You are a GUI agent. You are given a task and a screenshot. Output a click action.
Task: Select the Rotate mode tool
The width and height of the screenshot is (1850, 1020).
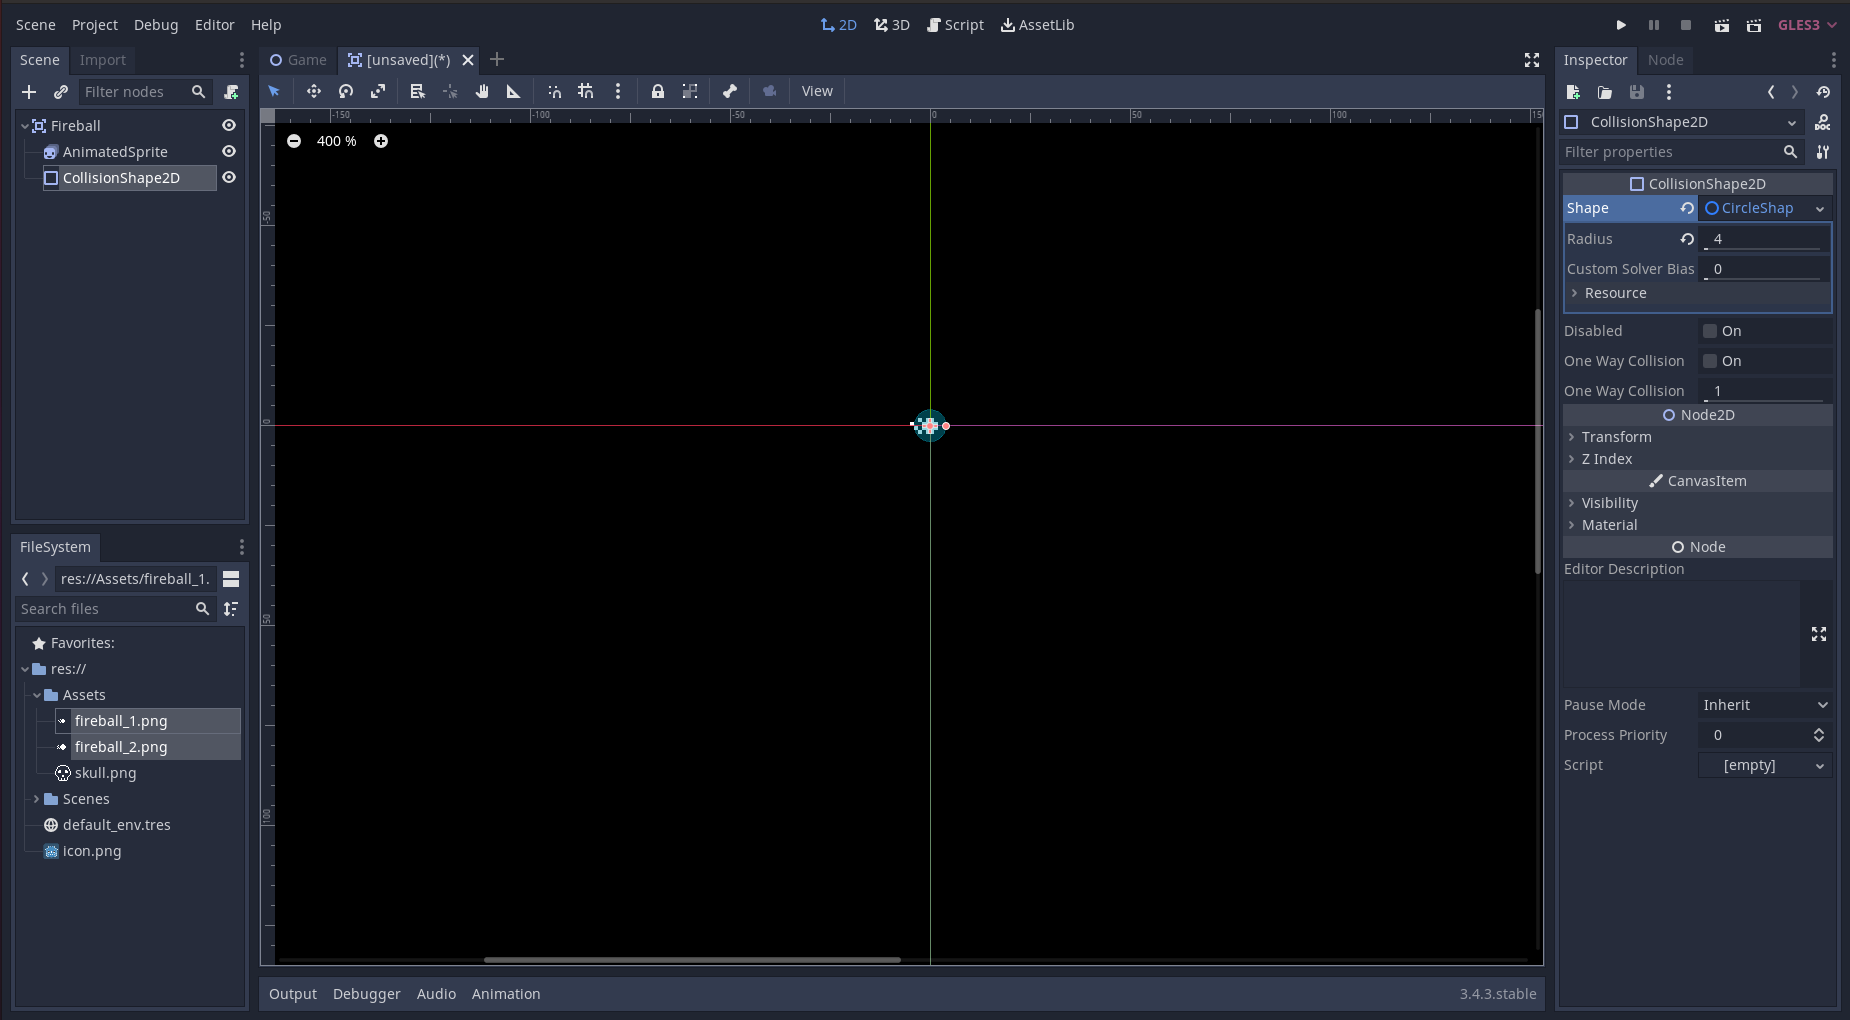point(346,91)
